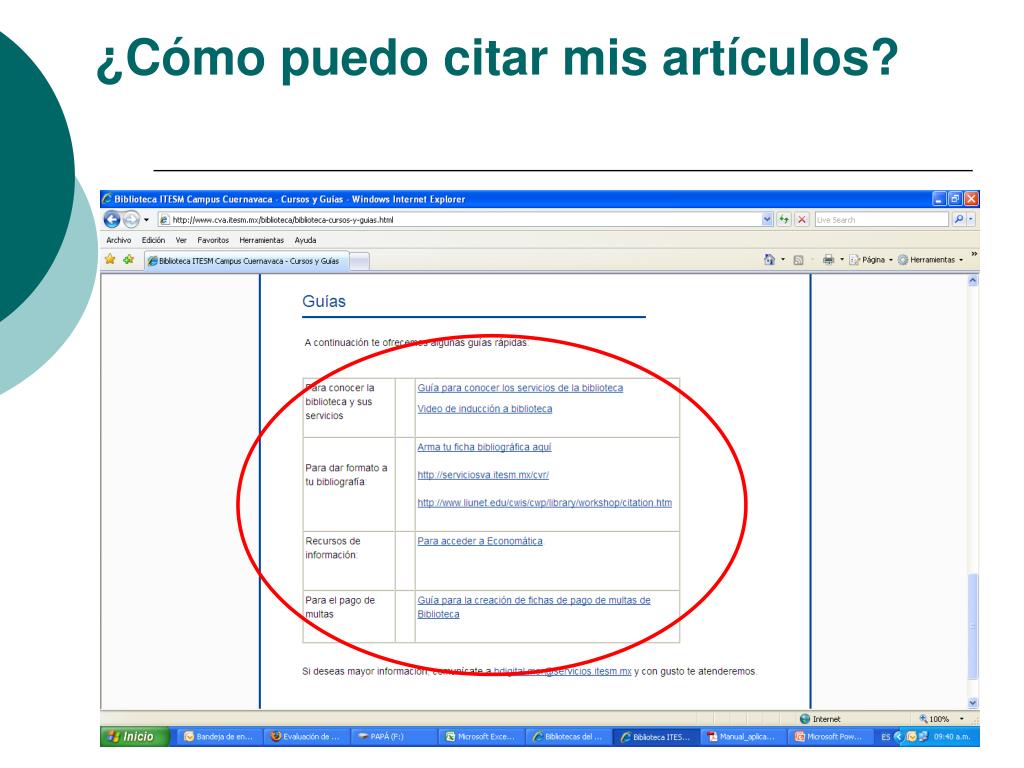
Task: Open the search options dropdown arrow
Action: click(x=971, y=219)
